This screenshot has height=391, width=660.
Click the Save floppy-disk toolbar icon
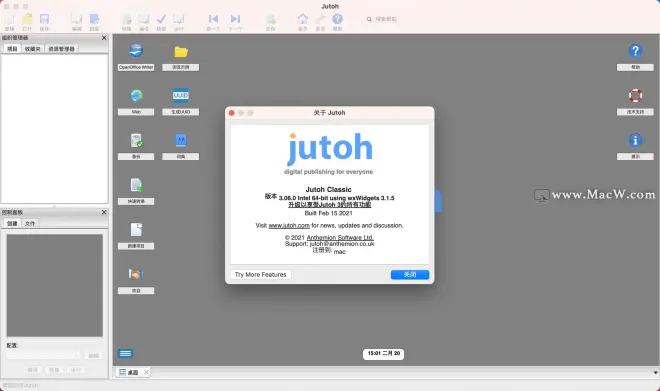click(44, 19)
